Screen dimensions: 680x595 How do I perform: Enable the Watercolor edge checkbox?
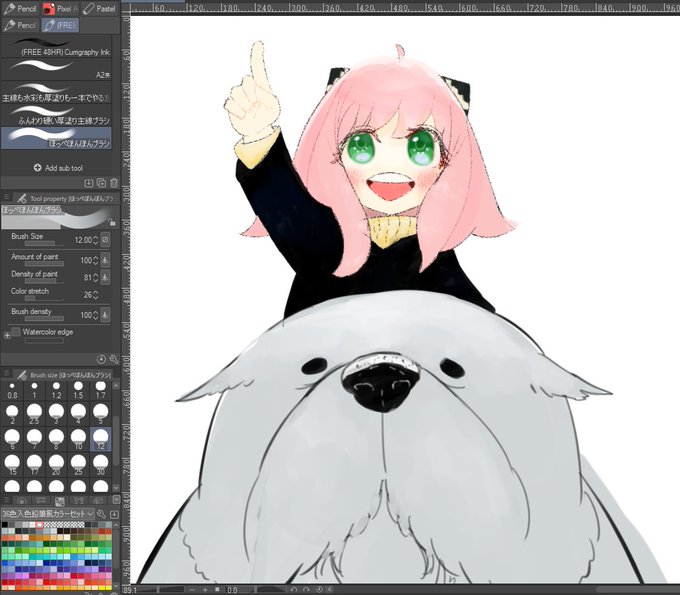(x=16, y=332)
